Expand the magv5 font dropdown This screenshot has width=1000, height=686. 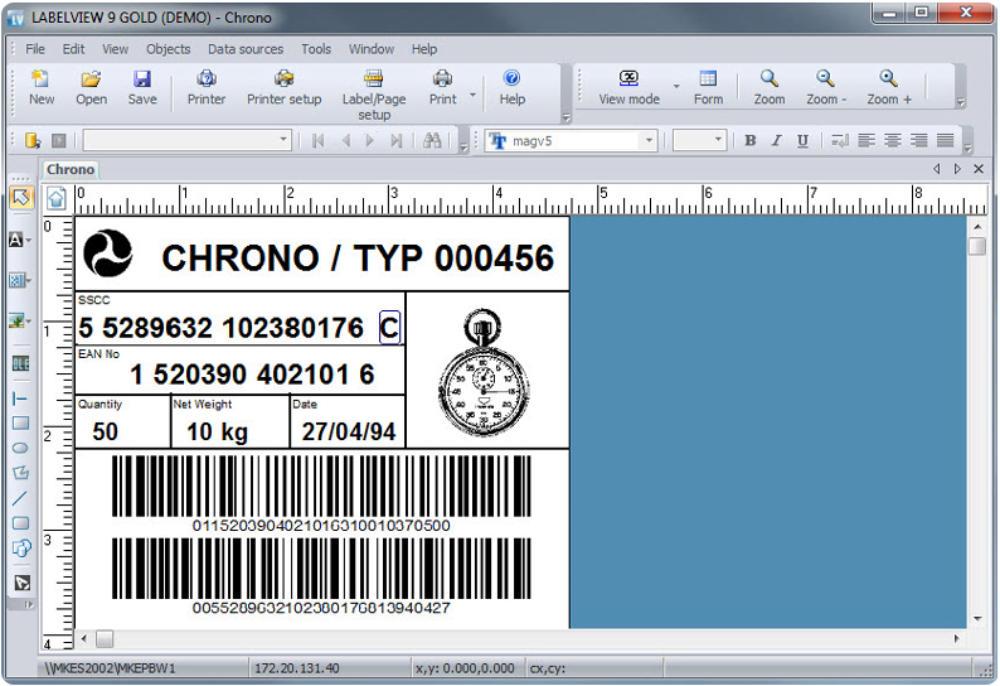[648, 141]
